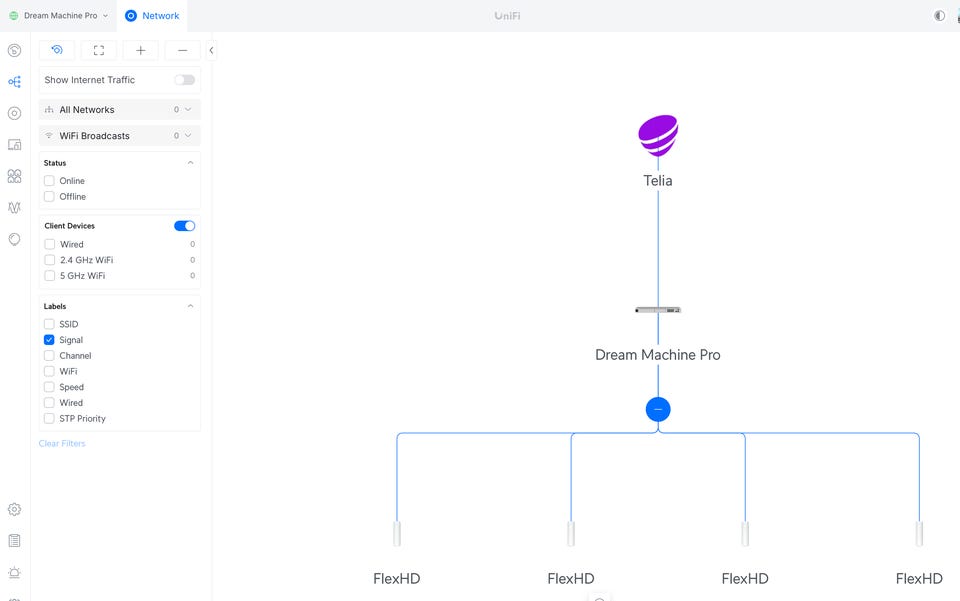This screenshot has width=960, height=601.
Task: Open the Dream Machine Pro site selector
Action: tap(58, 16)
